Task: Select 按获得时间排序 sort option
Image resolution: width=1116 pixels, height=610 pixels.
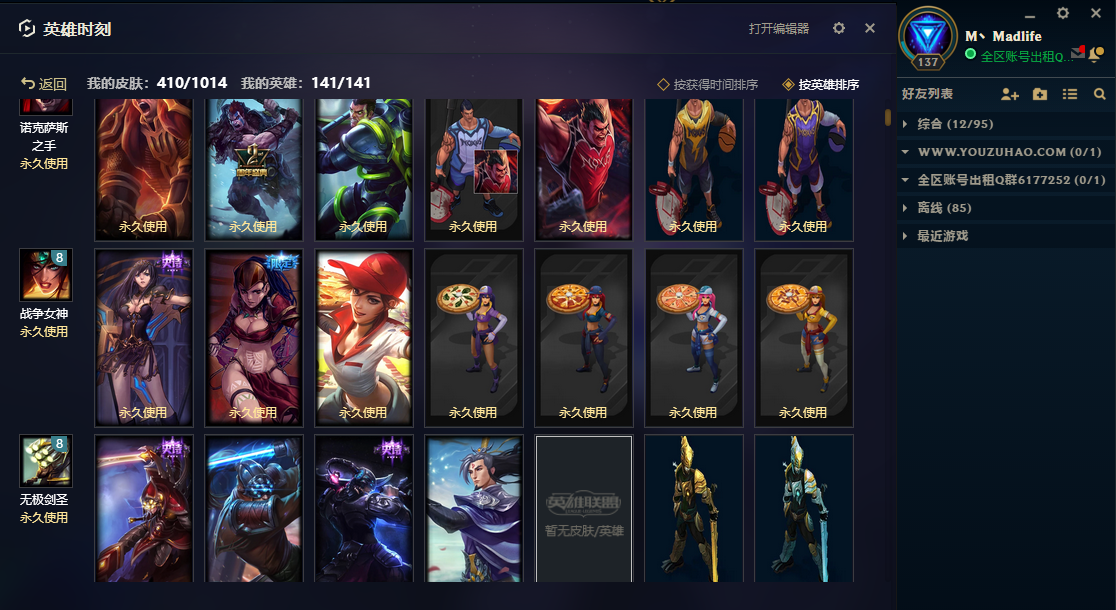Action: pyautogui.click(x=708, y=85)
